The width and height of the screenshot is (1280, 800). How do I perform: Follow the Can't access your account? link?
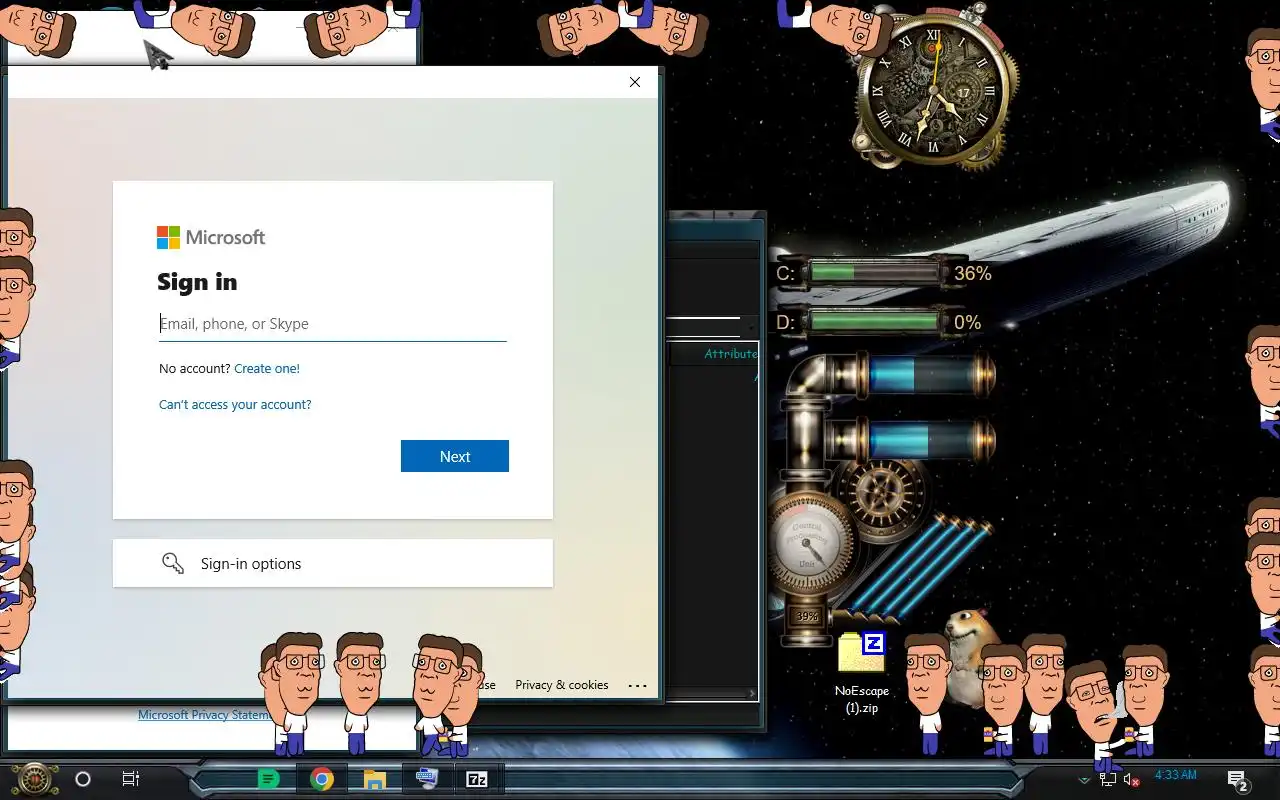[235, 405]
